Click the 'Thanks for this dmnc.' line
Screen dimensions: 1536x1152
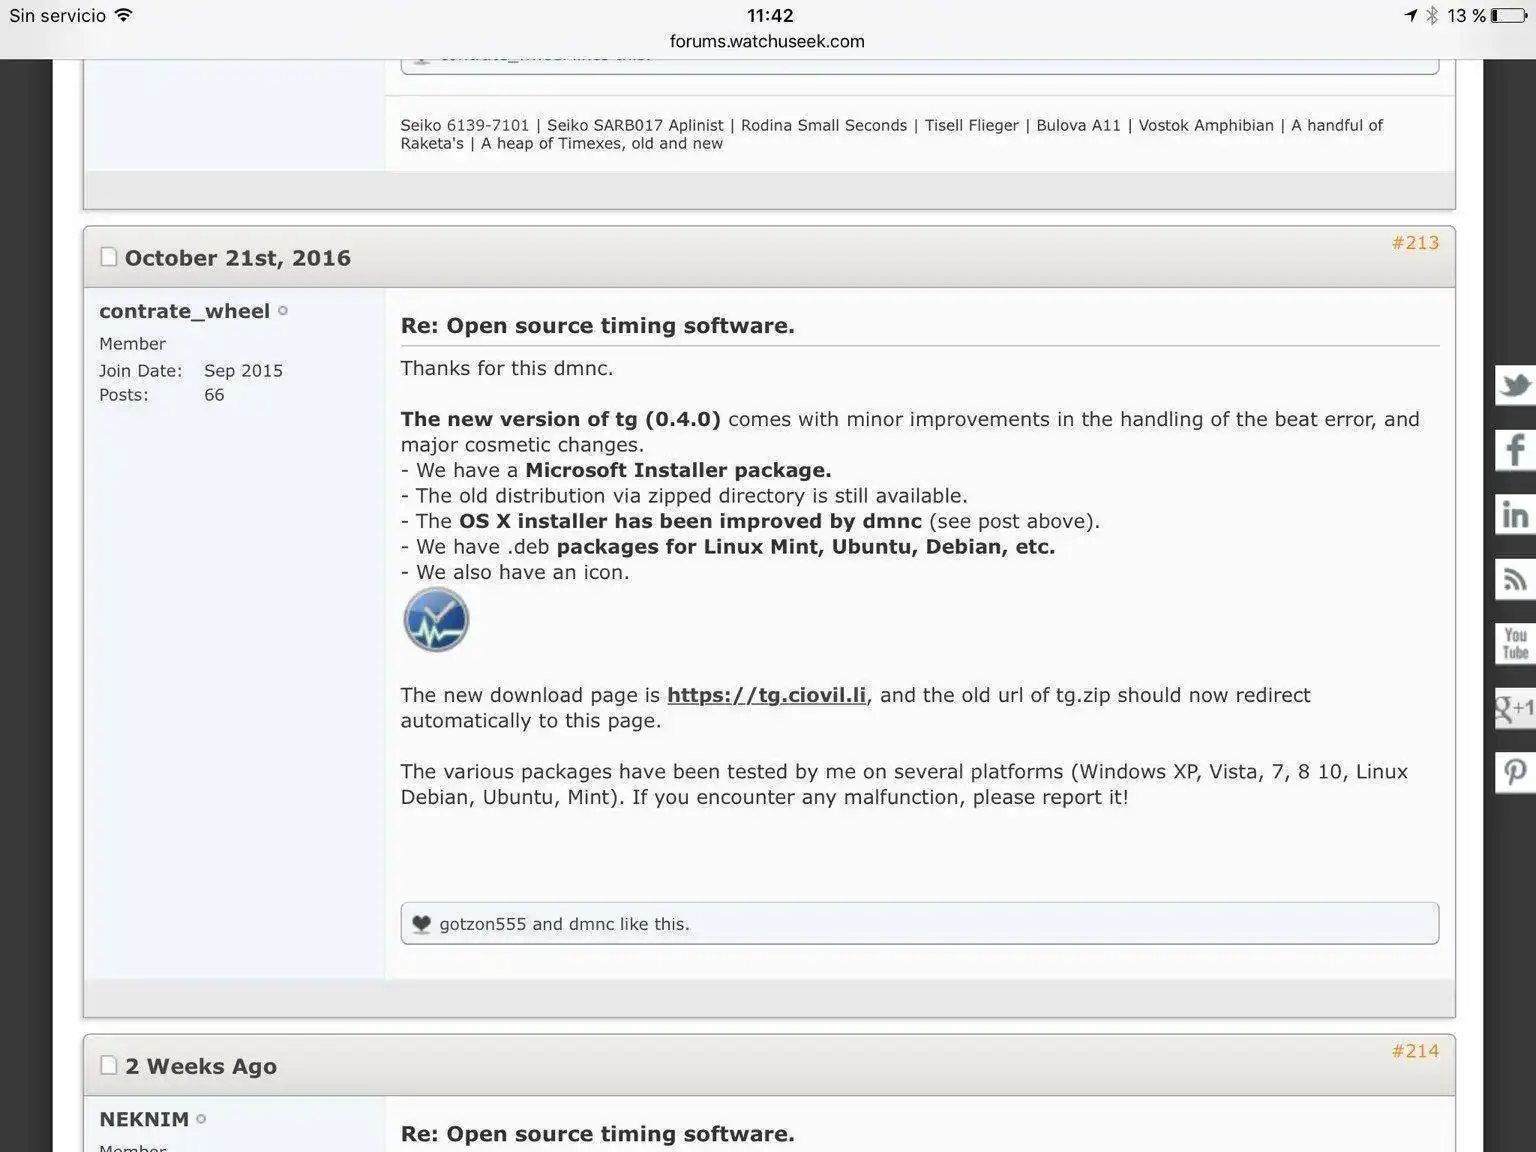[507, 368]
